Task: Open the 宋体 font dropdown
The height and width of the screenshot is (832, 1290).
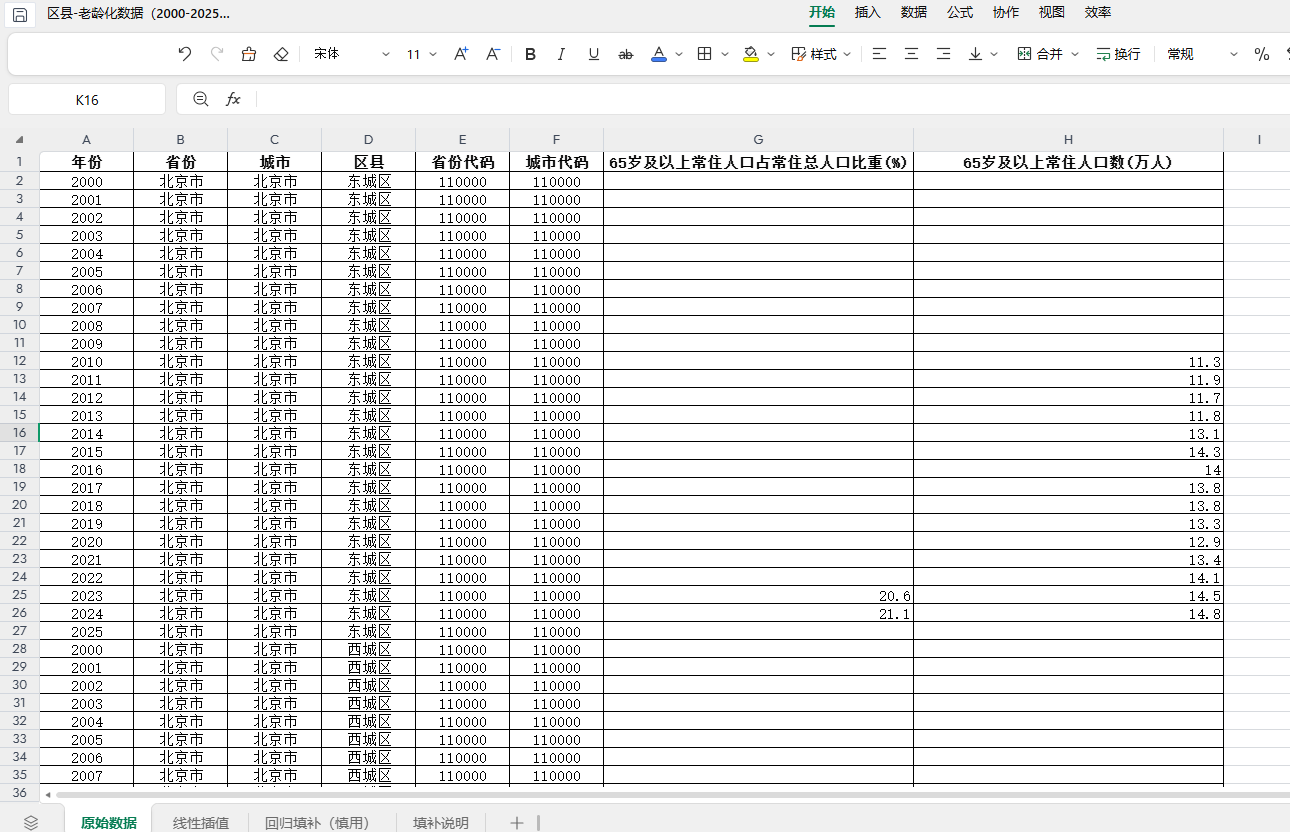Action: pos(352,54)
